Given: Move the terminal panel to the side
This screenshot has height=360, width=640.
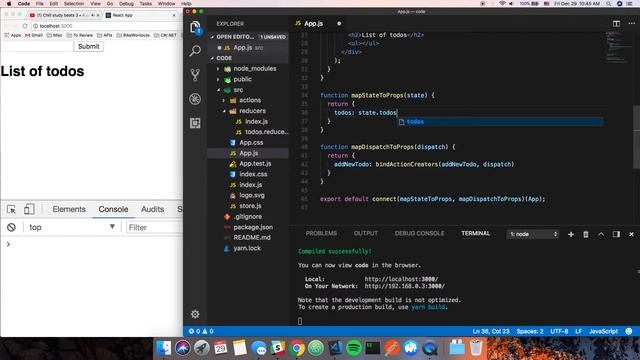Looking at the screenshot, I should [616, 234].
